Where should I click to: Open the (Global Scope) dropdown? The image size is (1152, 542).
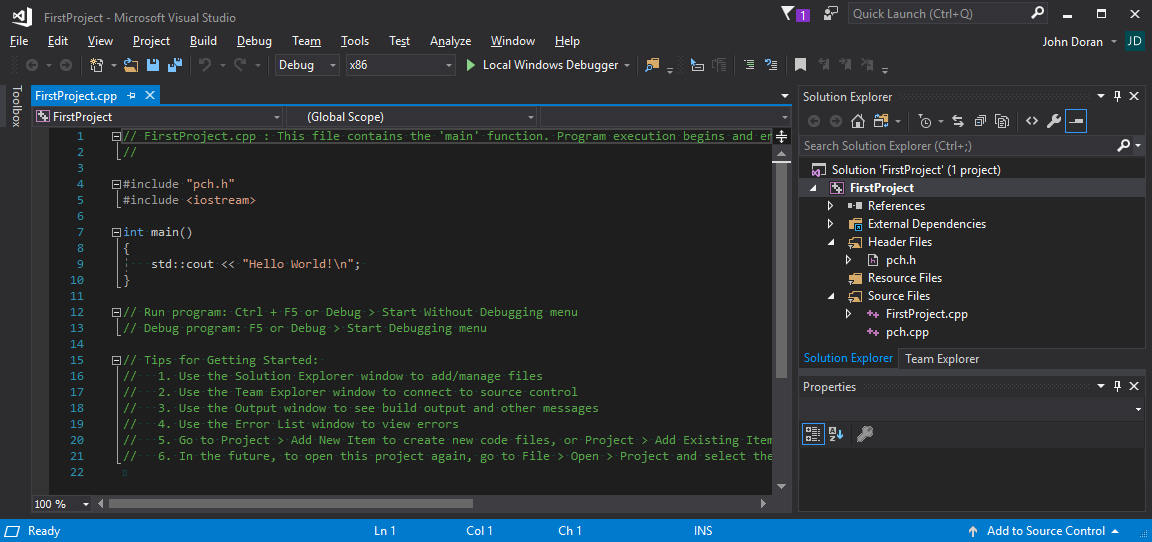click(411, 117)
